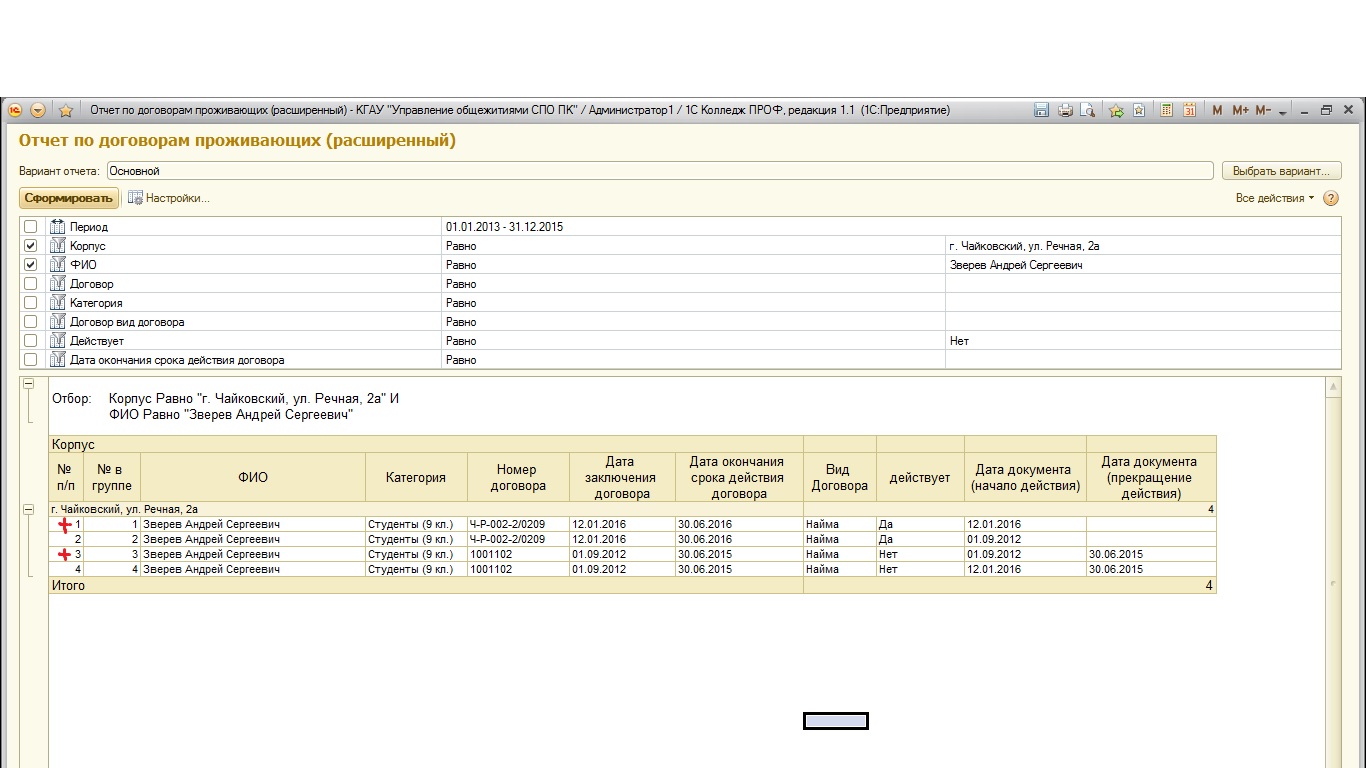The image size is (1366, 768).
Task: Click the favorites star icon near title
Action: pyautogui.click(x=66, y=110)
